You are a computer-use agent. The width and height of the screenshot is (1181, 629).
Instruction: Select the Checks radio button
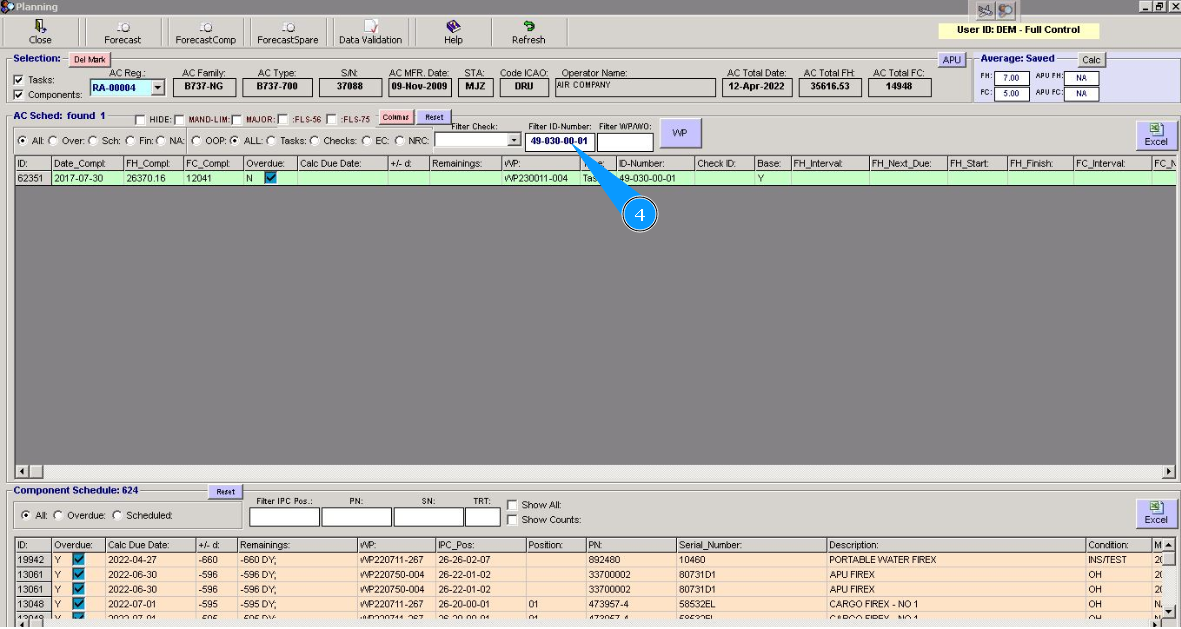point(315,141)
